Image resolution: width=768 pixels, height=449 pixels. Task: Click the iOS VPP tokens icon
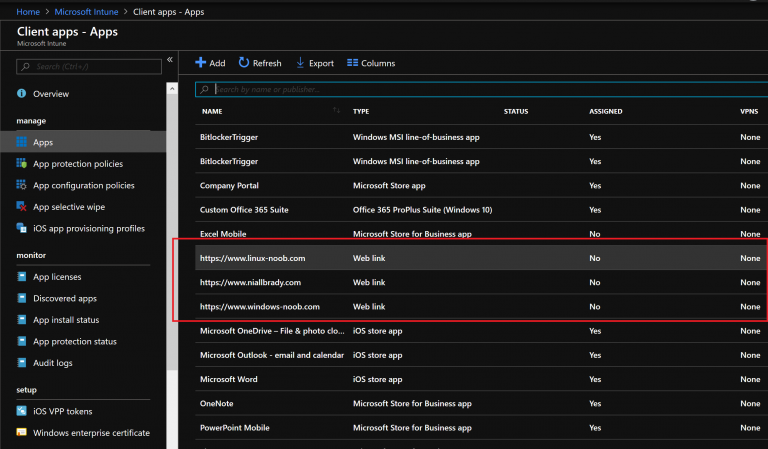click(21, 411)
